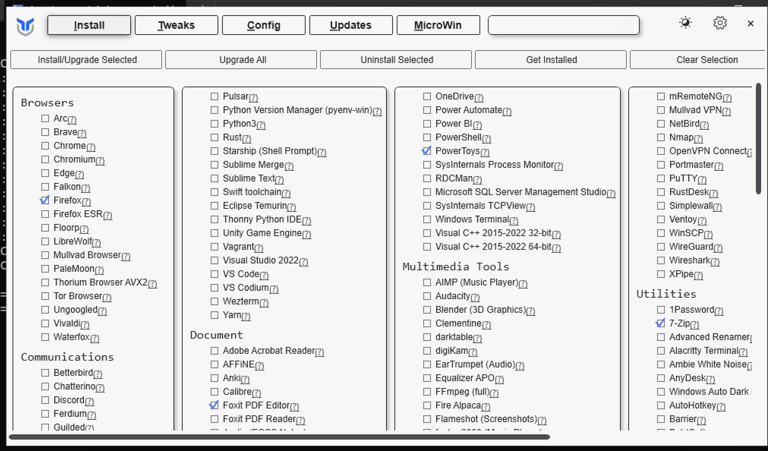Click the WinUtil logo icon

pos(25,25)
